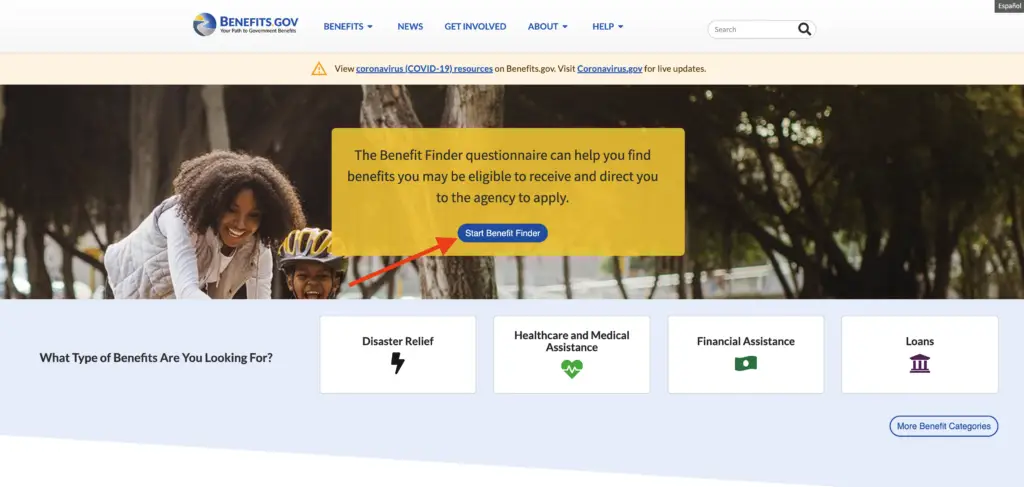The image size is (1024, 487).
Task: Click the search magnifying glass icon
Action: (x=804, y=29)
